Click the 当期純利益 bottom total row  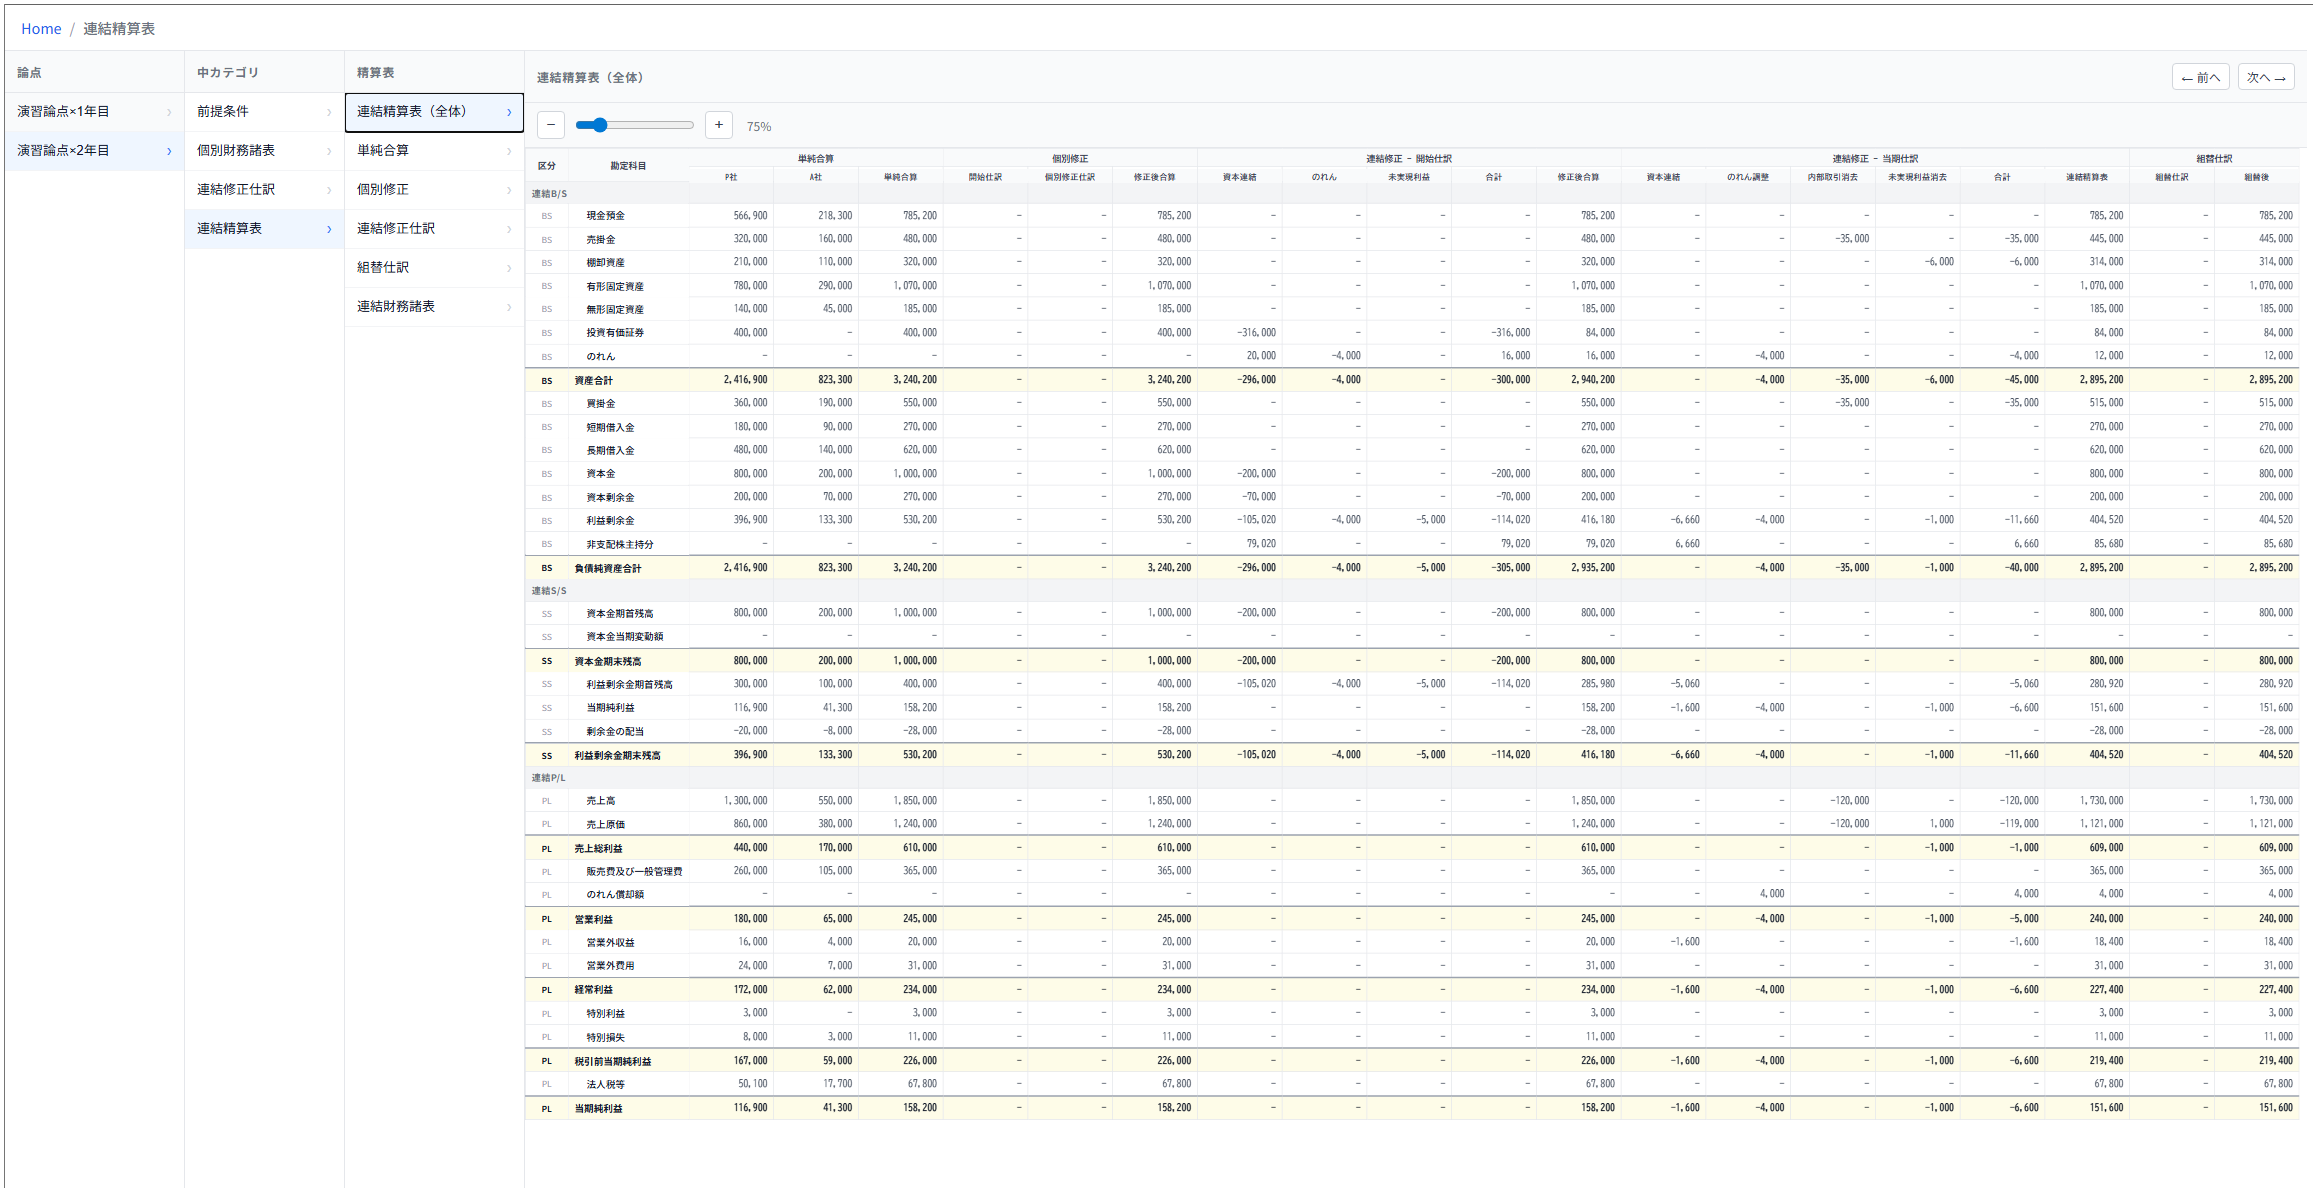[598, 1108]
